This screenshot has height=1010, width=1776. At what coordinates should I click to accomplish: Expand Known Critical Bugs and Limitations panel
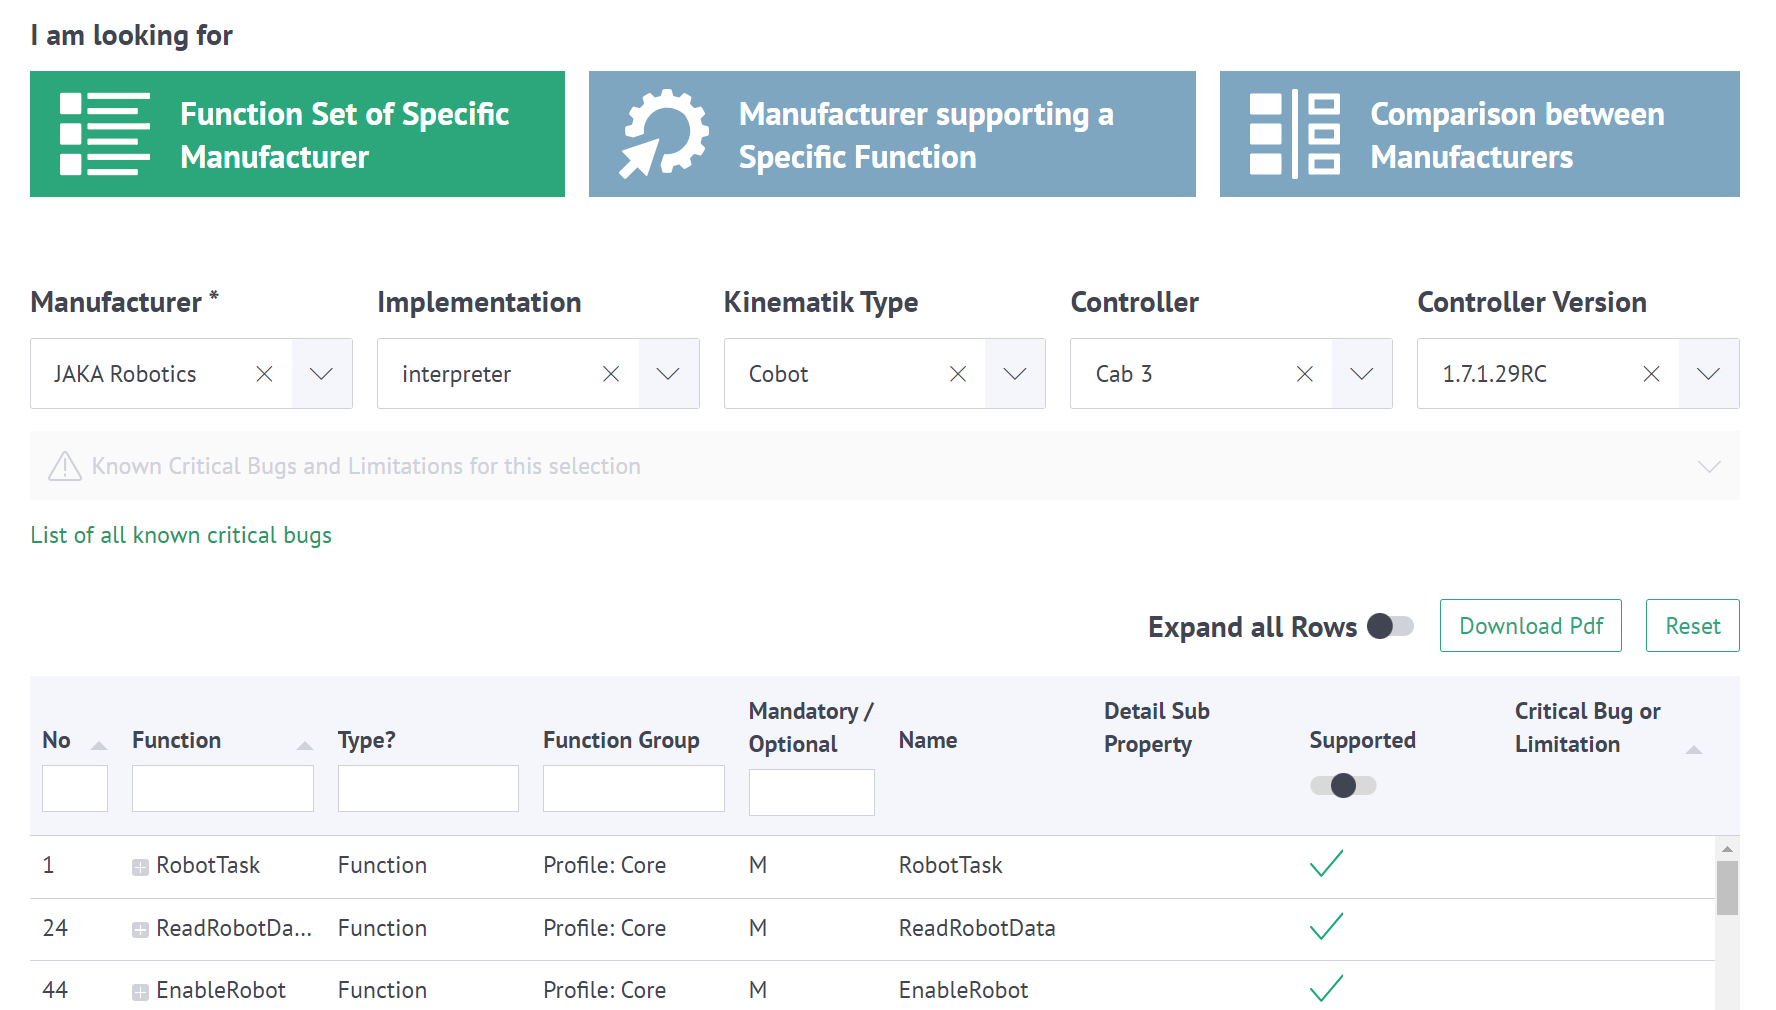1709,467
